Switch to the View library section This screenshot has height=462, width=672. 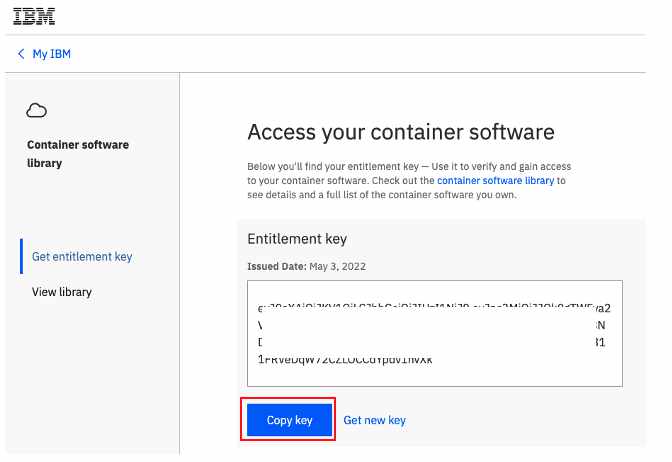(62, 292)
